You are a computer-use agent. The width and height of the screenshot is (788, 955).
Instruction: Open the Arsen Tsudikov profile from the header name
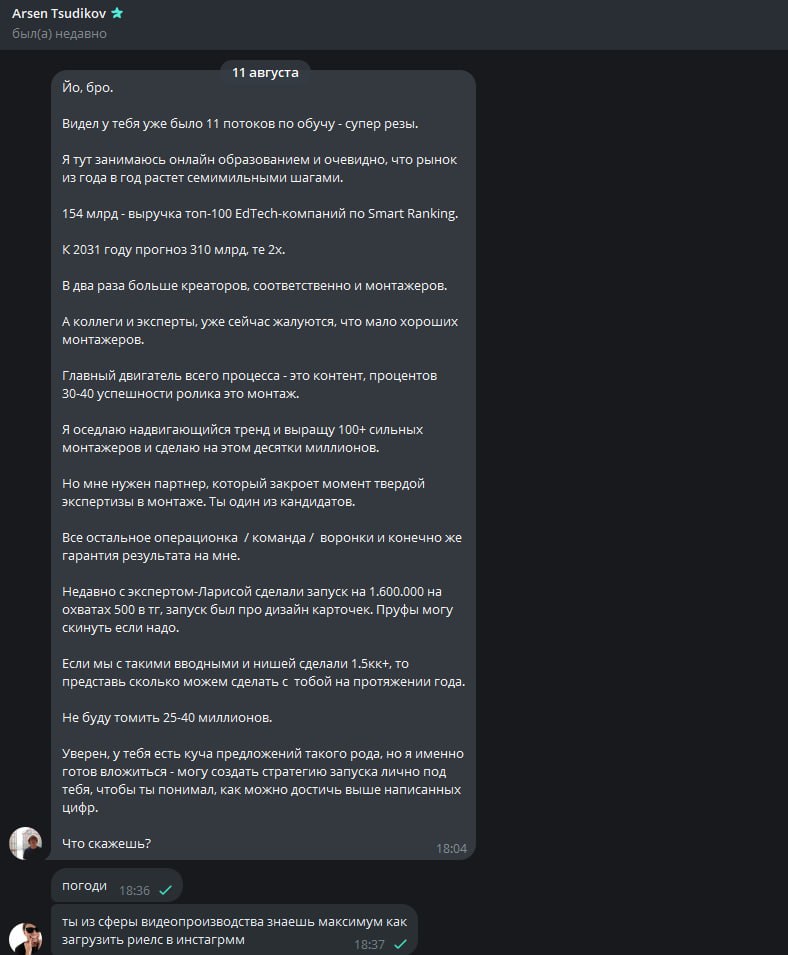point(59,13)
